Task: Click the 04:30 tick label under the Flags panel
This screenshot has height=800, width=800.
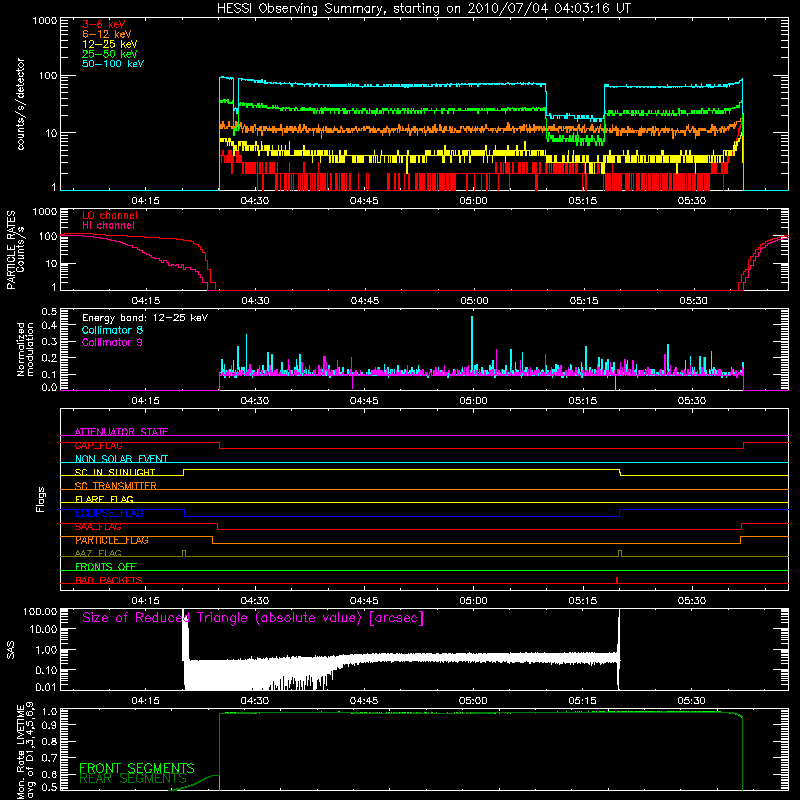Action: click(255, 601)
